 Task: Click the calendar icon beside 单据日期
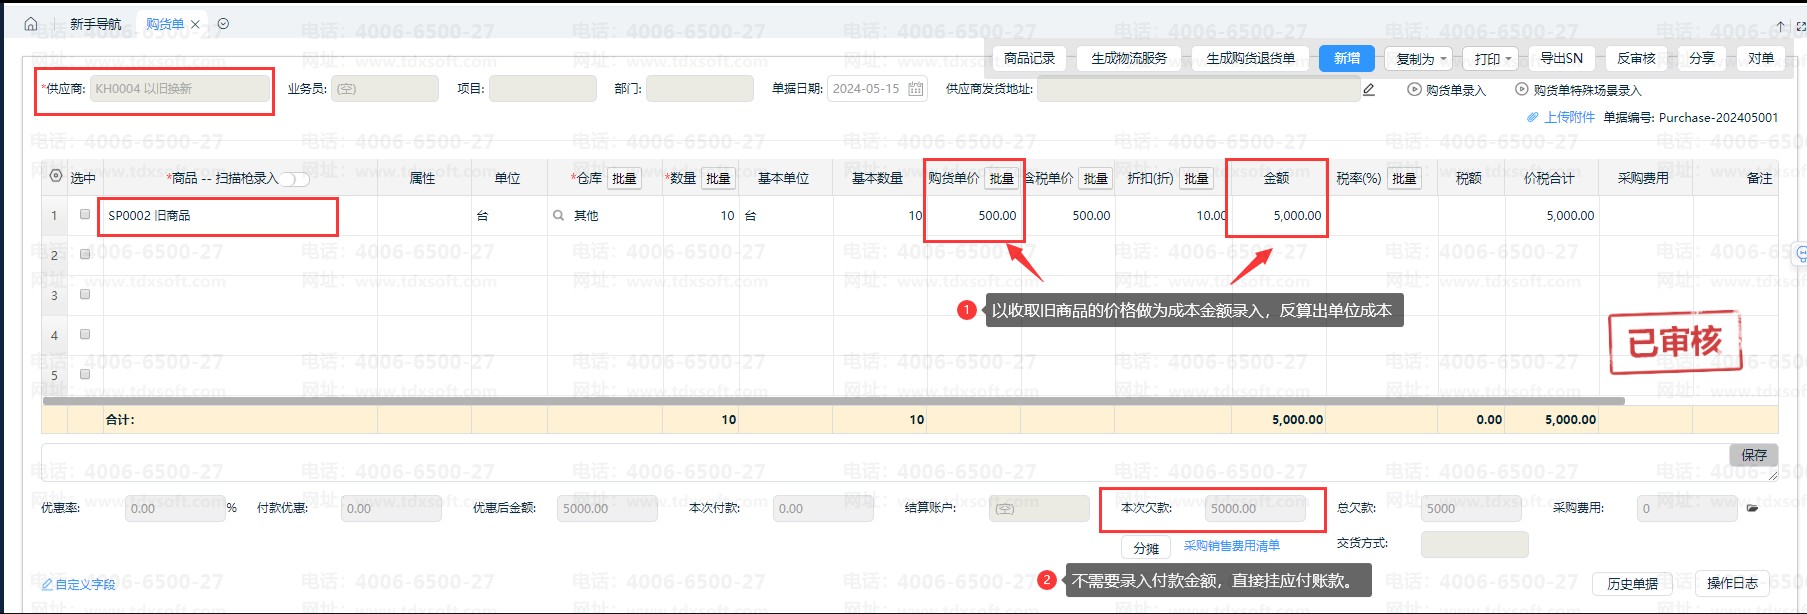click(x=915, y=89)
